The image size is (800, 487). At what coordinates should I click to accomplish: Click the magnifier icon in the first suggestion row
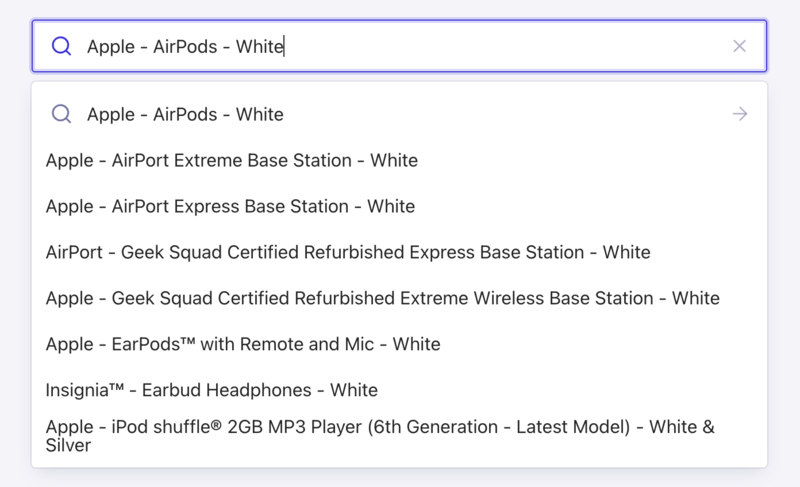click(x=61, y=114)
